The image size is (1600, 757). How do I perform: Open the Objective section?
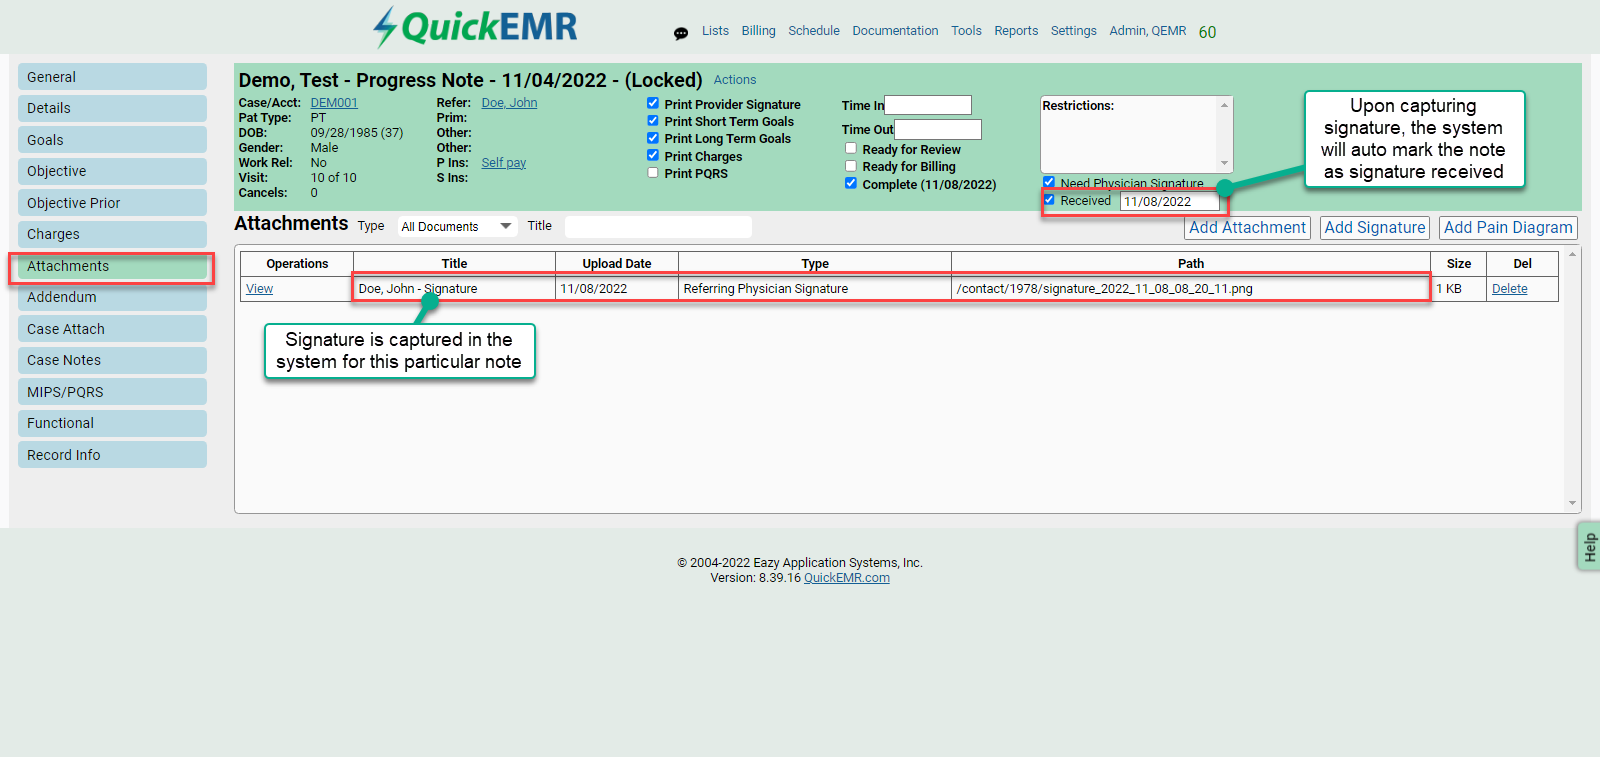click(112, 171)
